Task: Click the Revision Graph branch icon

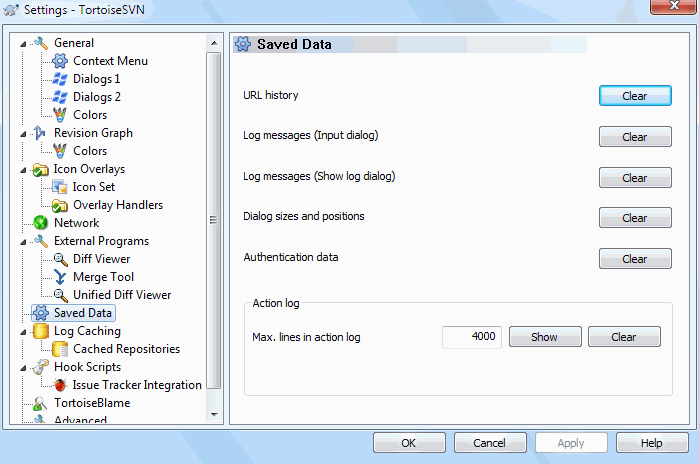Action: pos(40,133)
